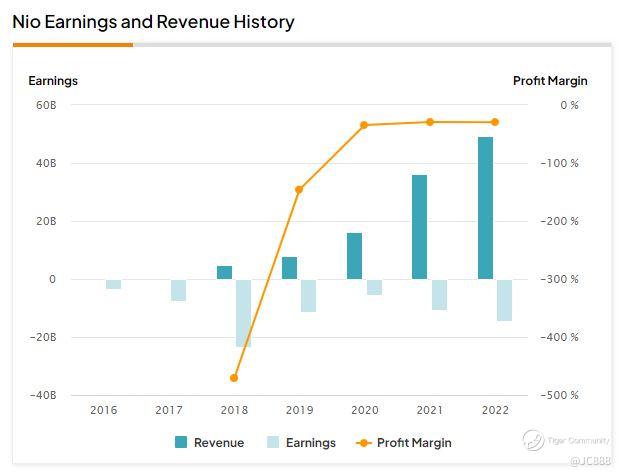Click the Revenue legend dark teal swatch
The image size is (622, 475).
[x=181, y=442]
